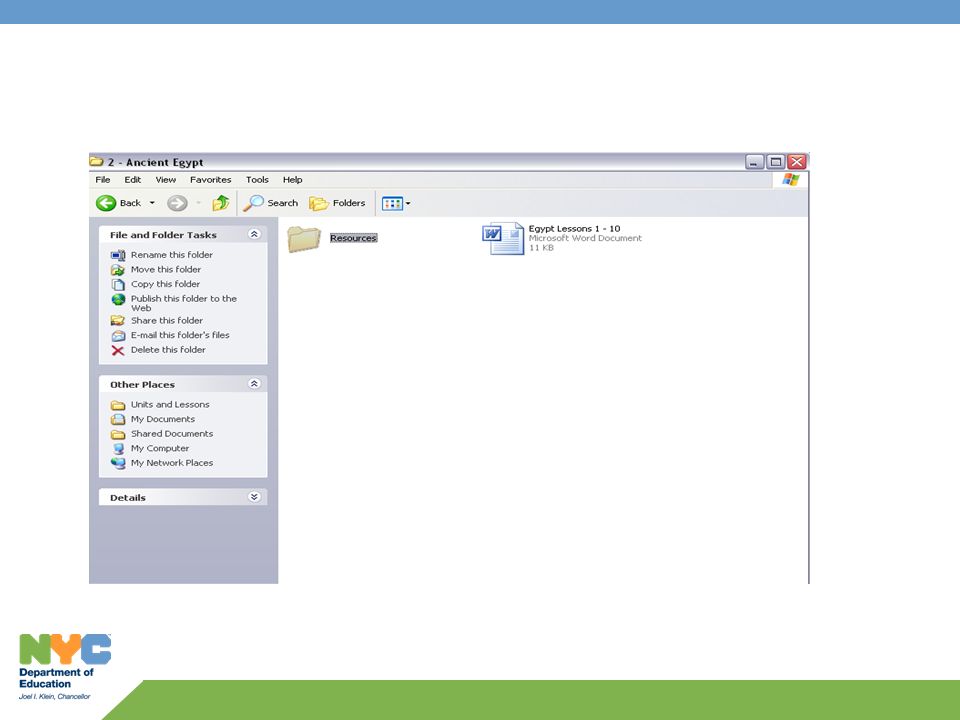
Task: Go to My Documents link
Action: tap(163, 419)
